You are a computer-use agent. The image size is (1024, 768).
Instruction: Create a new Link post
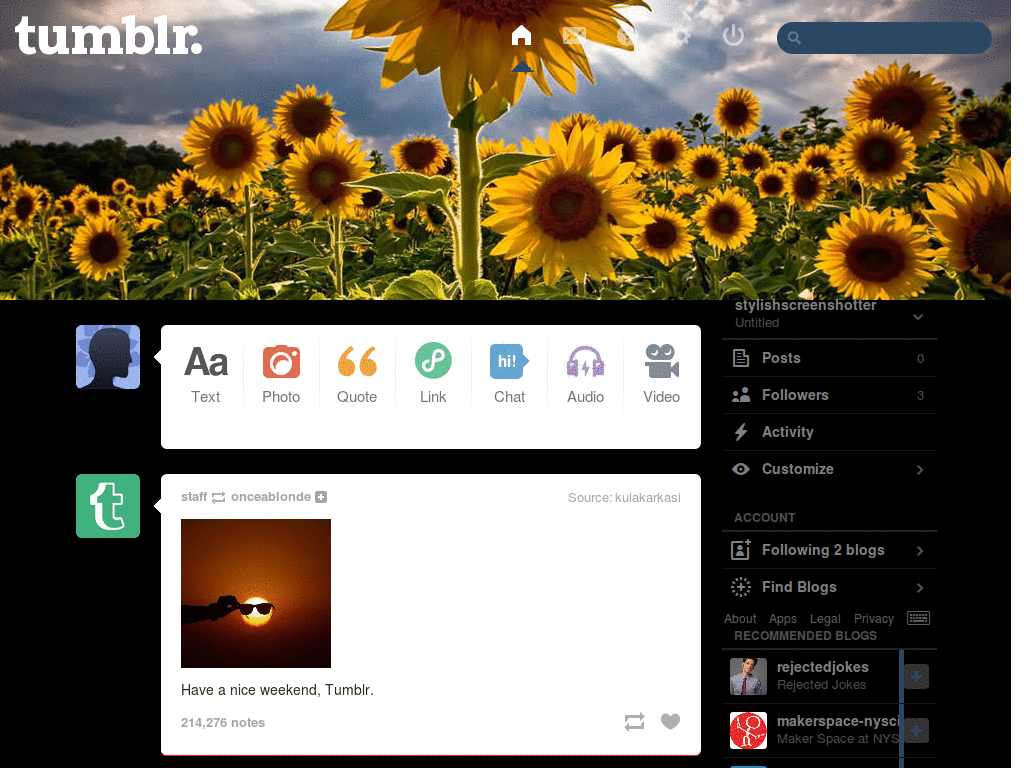[x=433, y=374]
